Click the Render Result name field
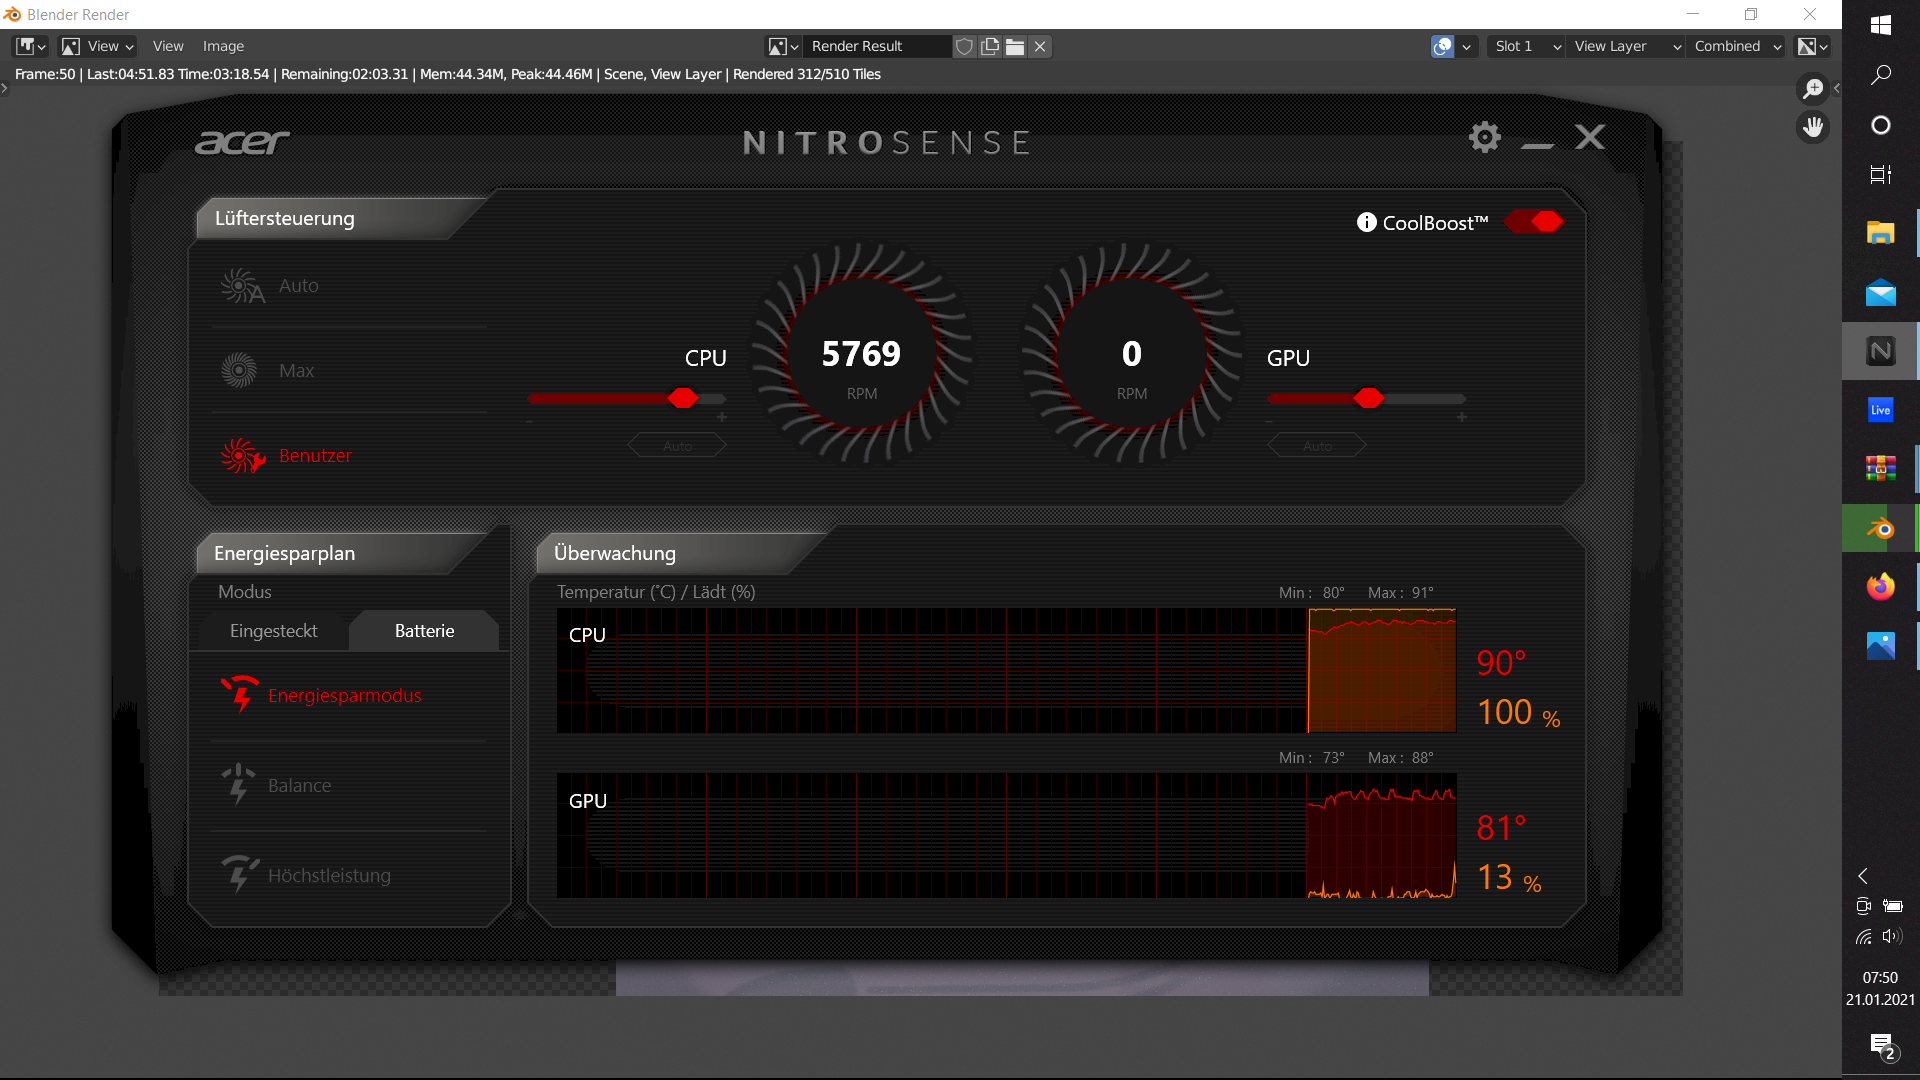Viewport: 1920px width, 1080px height. pyautogui.click(x=876, y=46)
